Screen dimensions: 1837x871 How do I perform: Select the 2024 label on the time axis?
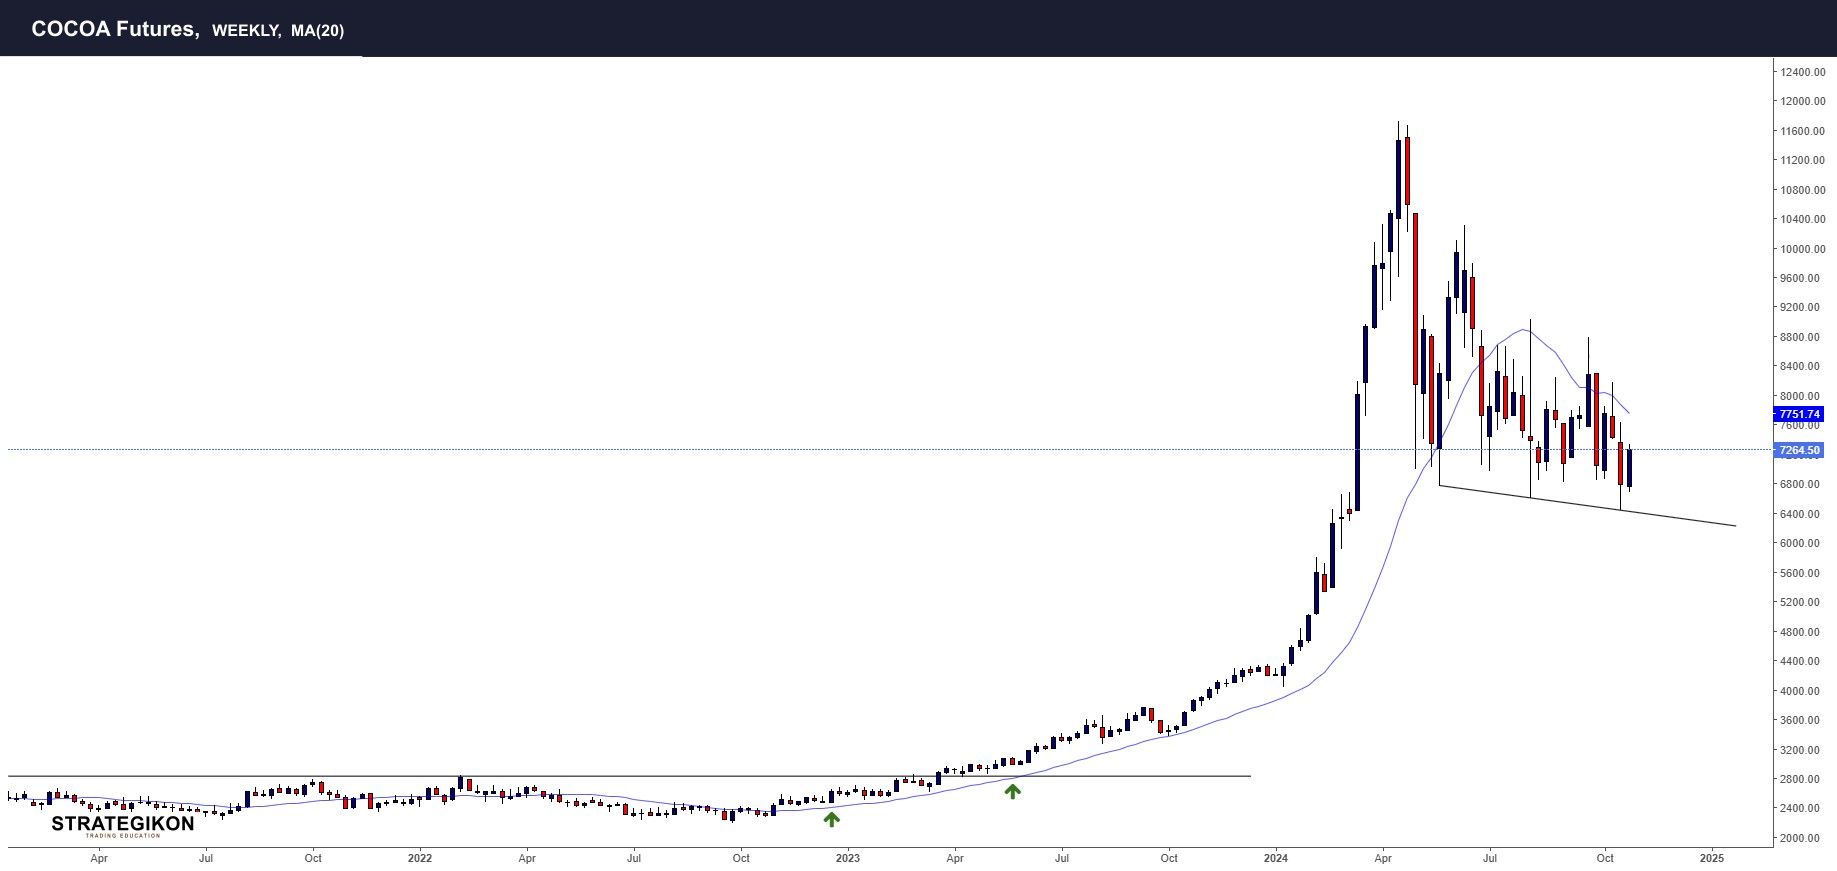click(1276, 858)
